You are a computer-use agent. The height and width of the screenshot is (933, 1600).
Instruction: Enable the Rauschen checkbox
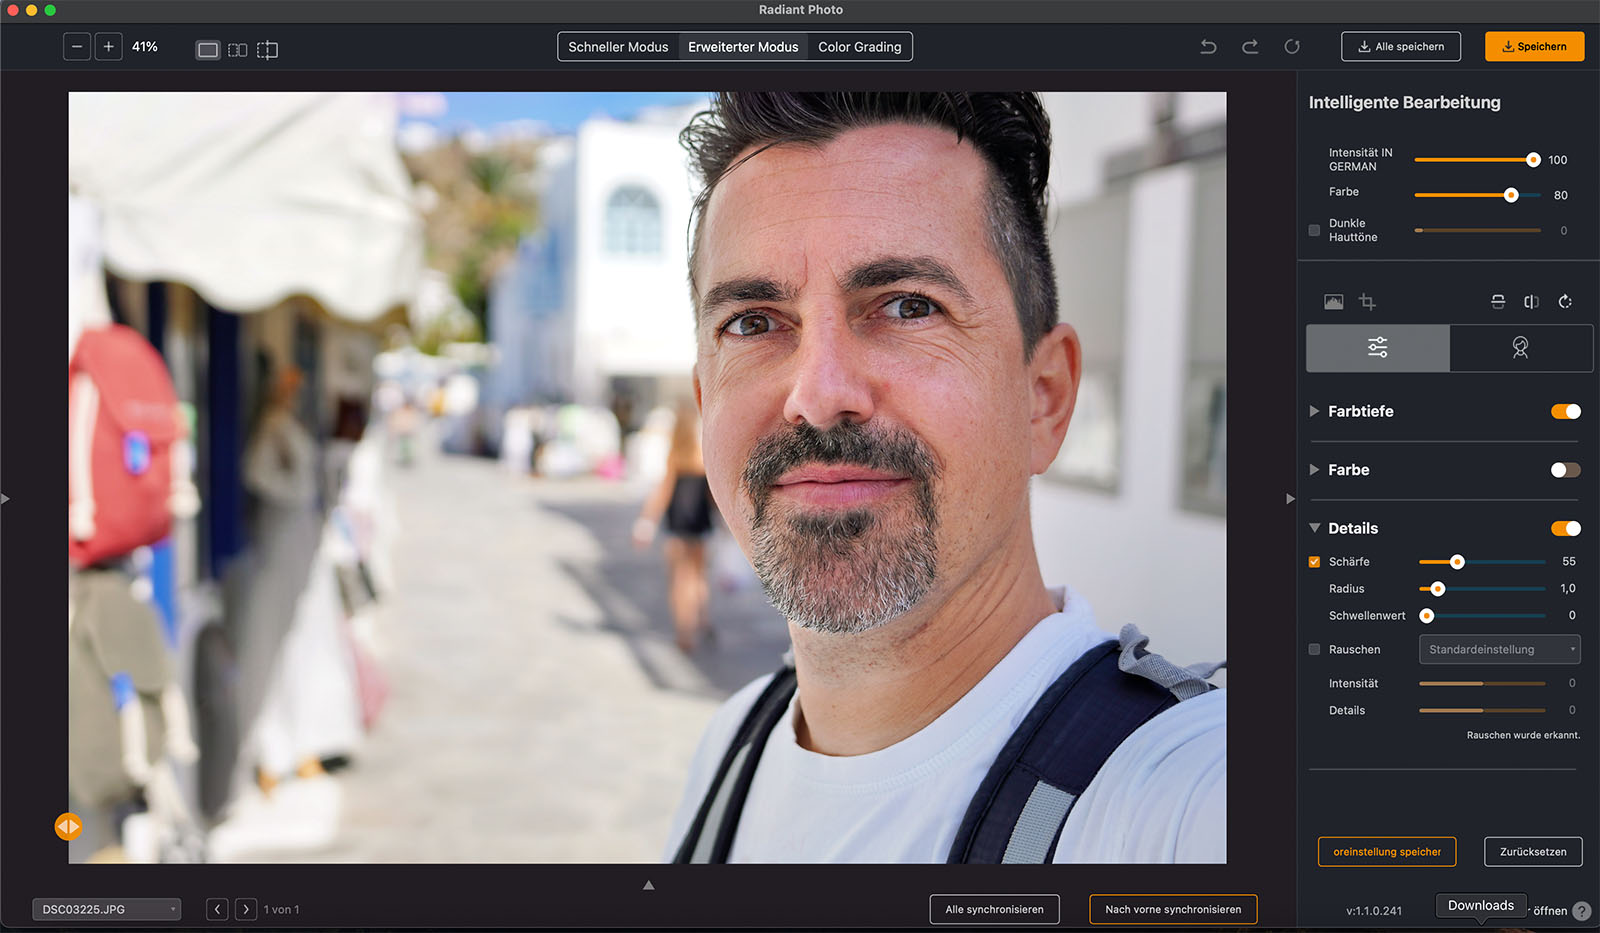[x=1314, y=650]
